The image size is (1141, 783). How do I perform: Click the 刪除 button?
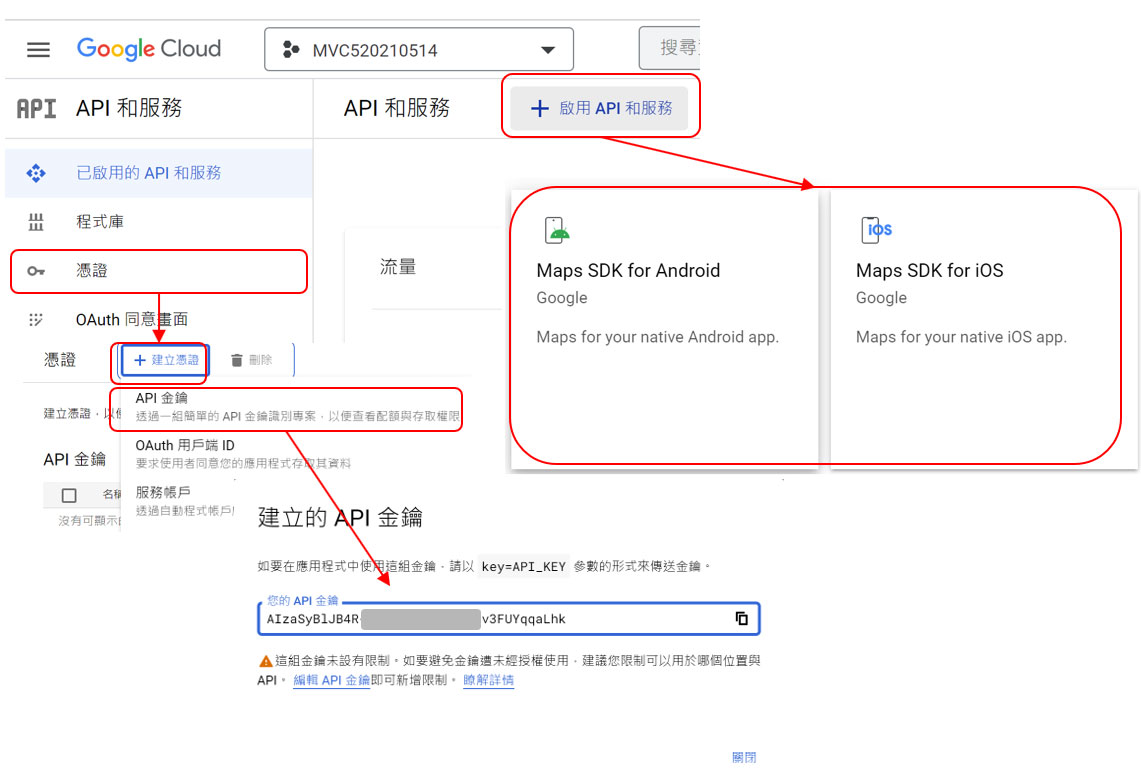[252, 360]
